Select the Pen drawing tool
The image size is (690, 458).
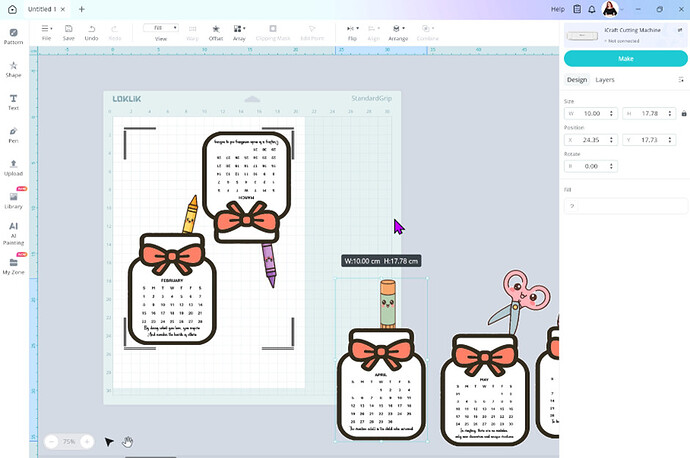[14, 134]
